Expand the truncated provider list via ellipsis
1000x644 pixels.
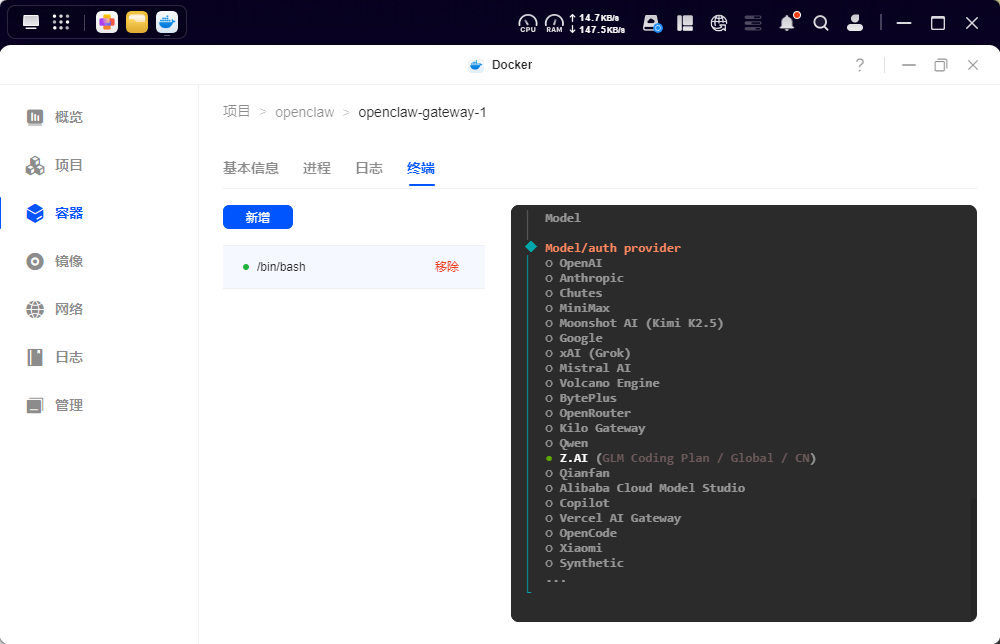(x=555, y=579)
